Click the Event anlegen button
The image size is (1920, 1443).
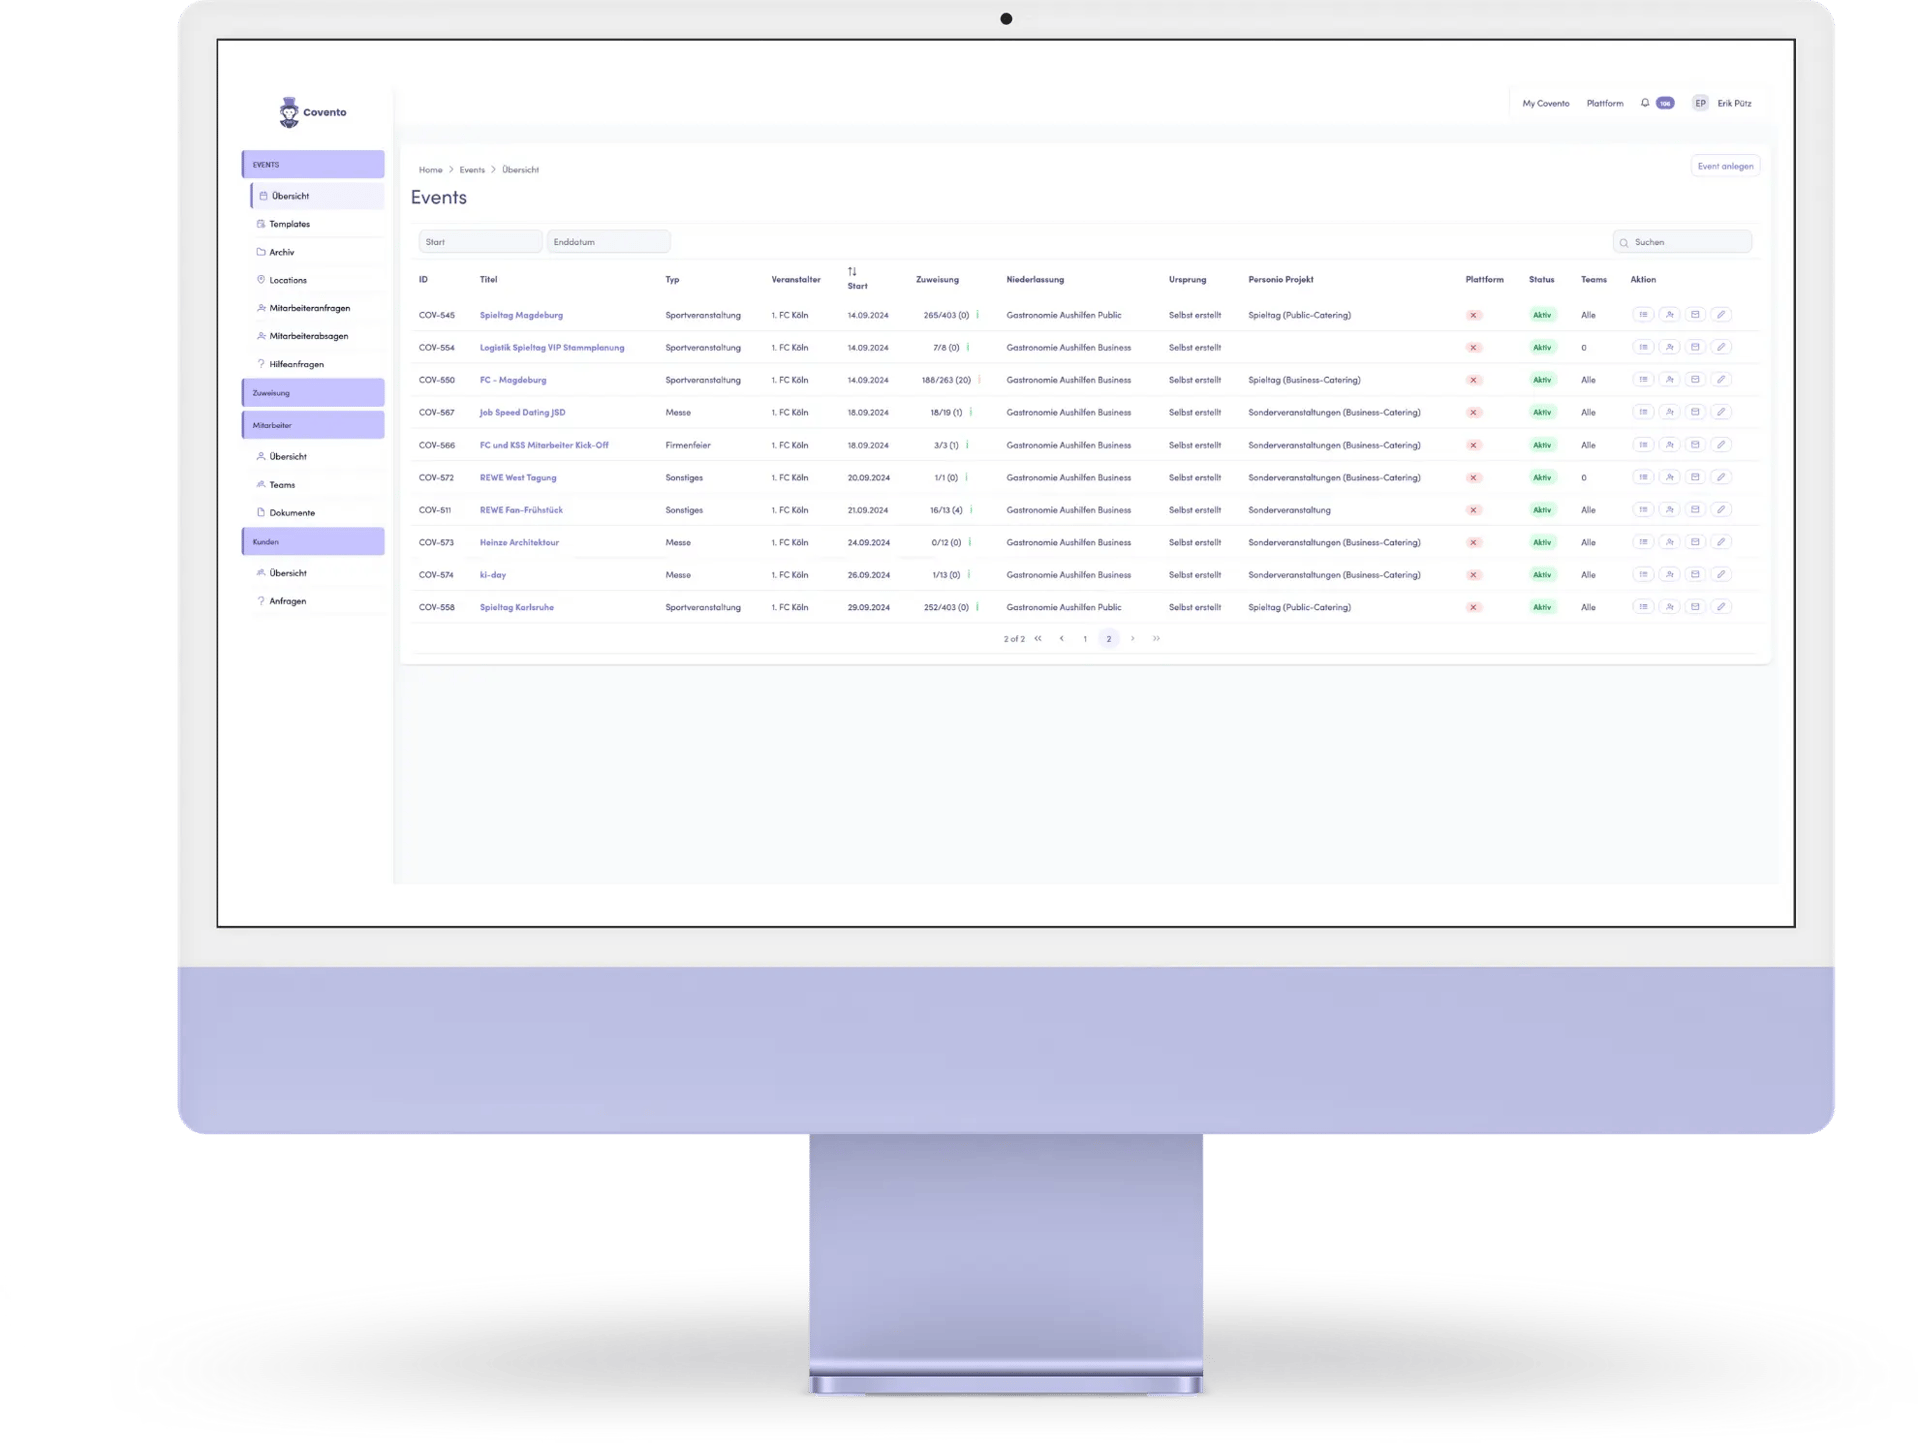1725,166
